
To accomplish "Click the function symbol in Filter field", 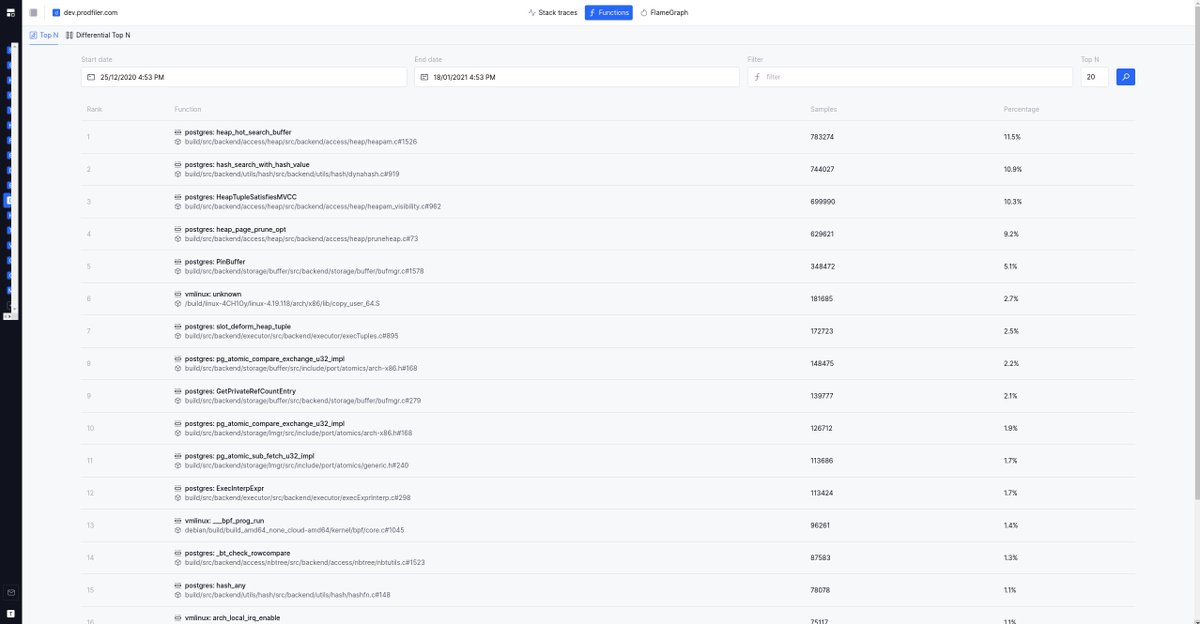I will [757, 77].
